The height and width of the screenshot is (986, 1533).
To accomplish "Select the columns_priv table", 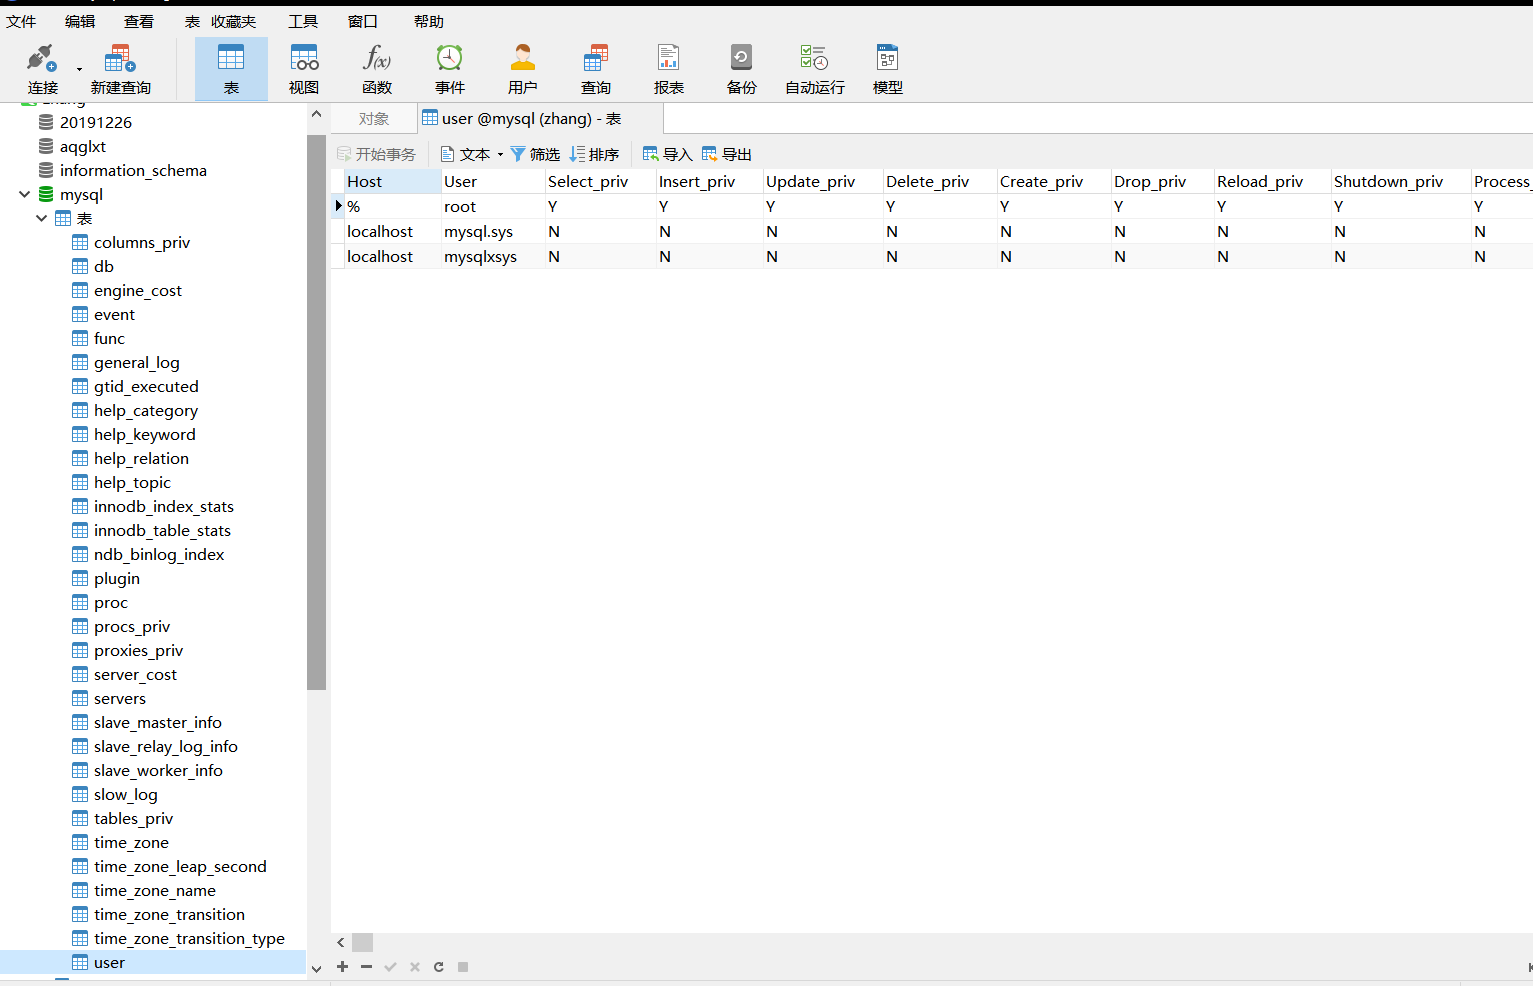I will click(142, 242).
